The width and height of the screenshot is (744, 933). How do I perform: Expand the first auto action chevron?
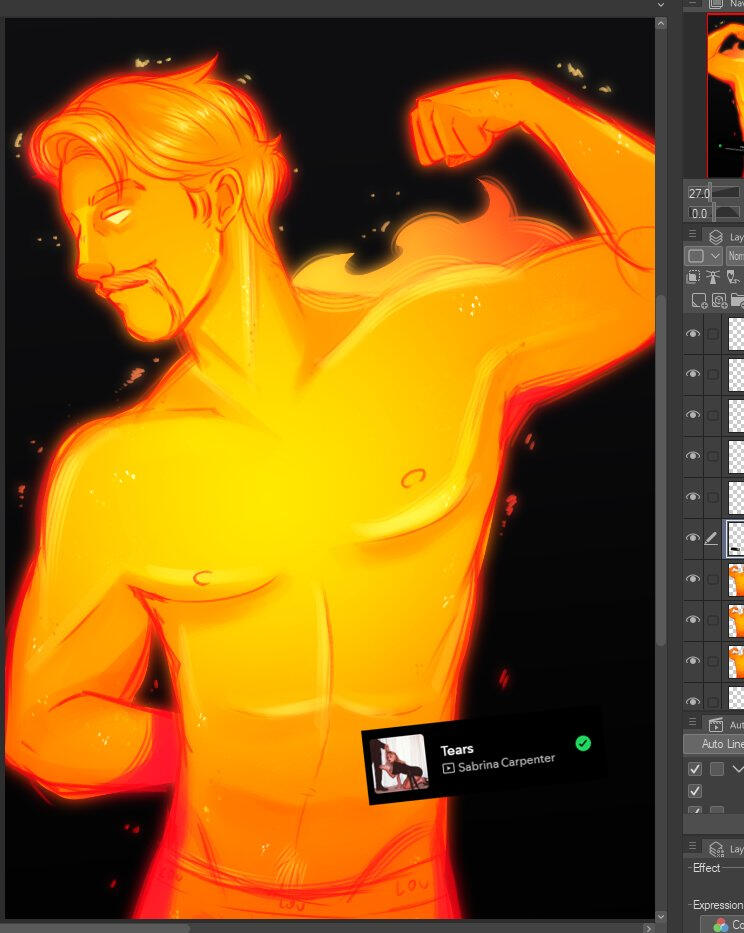pyautogui.click(x=738, y=769)
